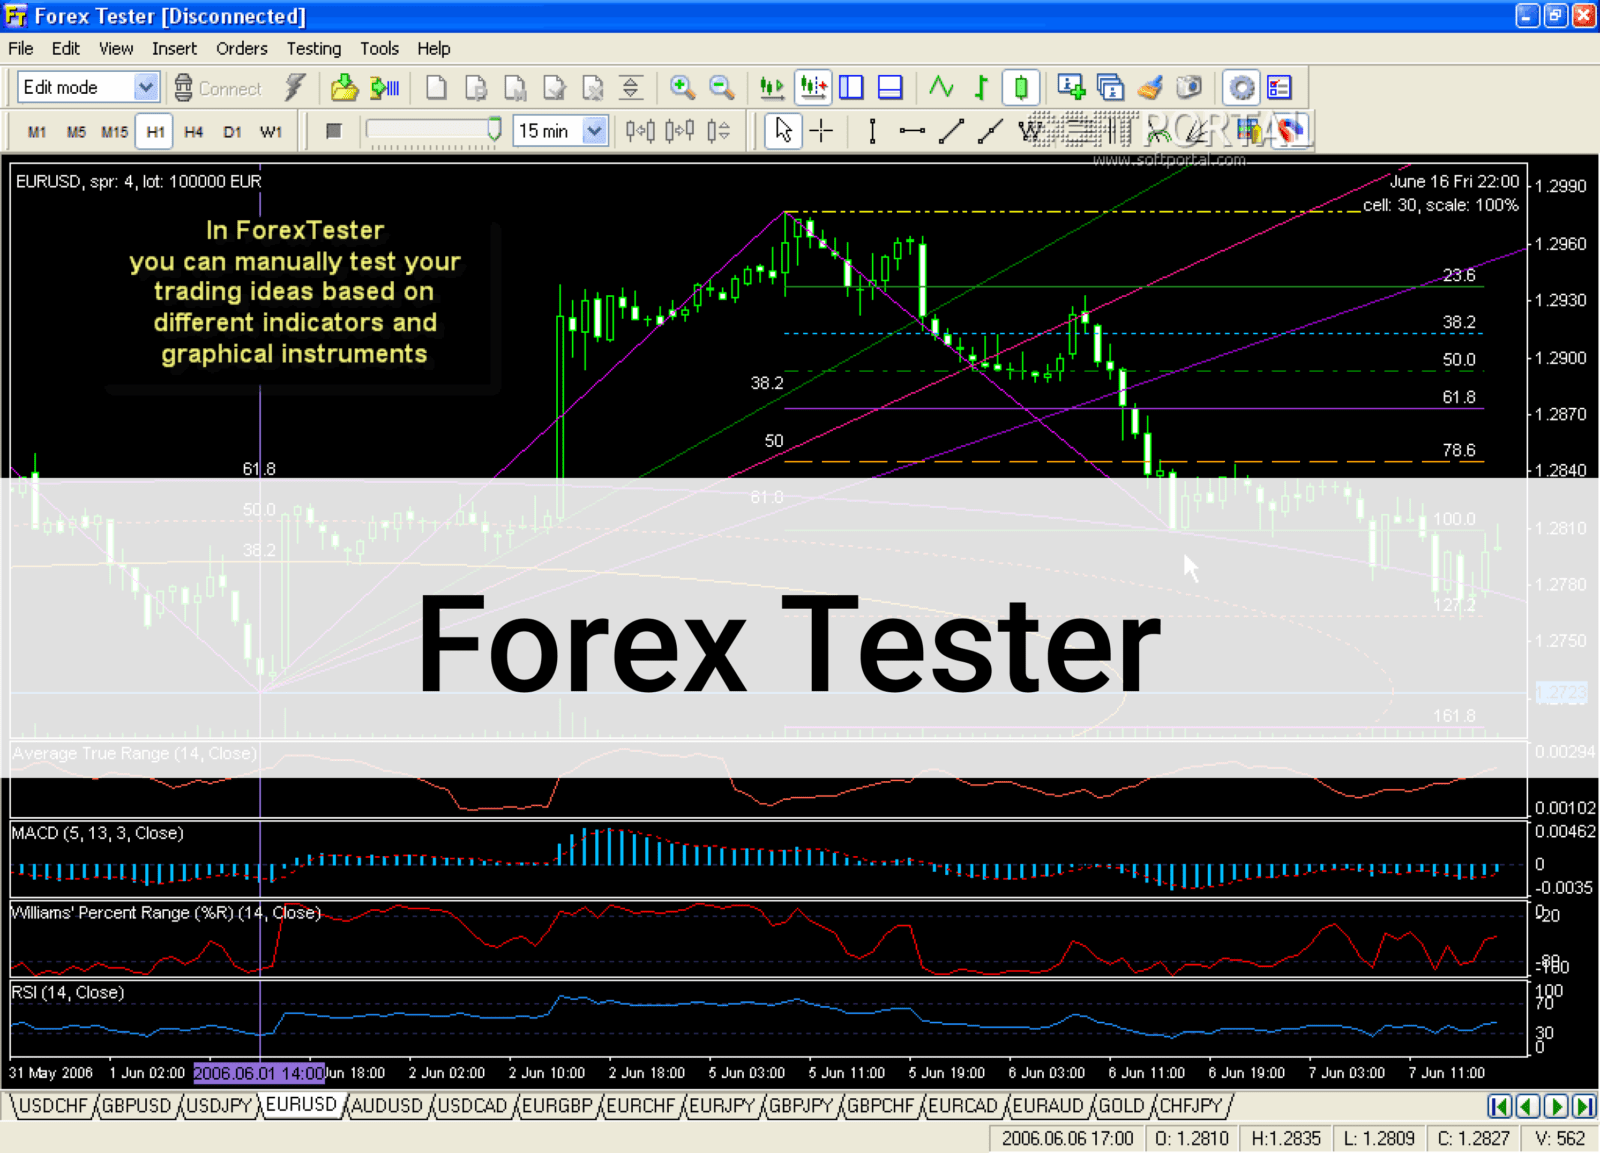Click the paintbrush cleanup icon
The height and width of the screenshot is (1153, 1600).
point(1150,88)
